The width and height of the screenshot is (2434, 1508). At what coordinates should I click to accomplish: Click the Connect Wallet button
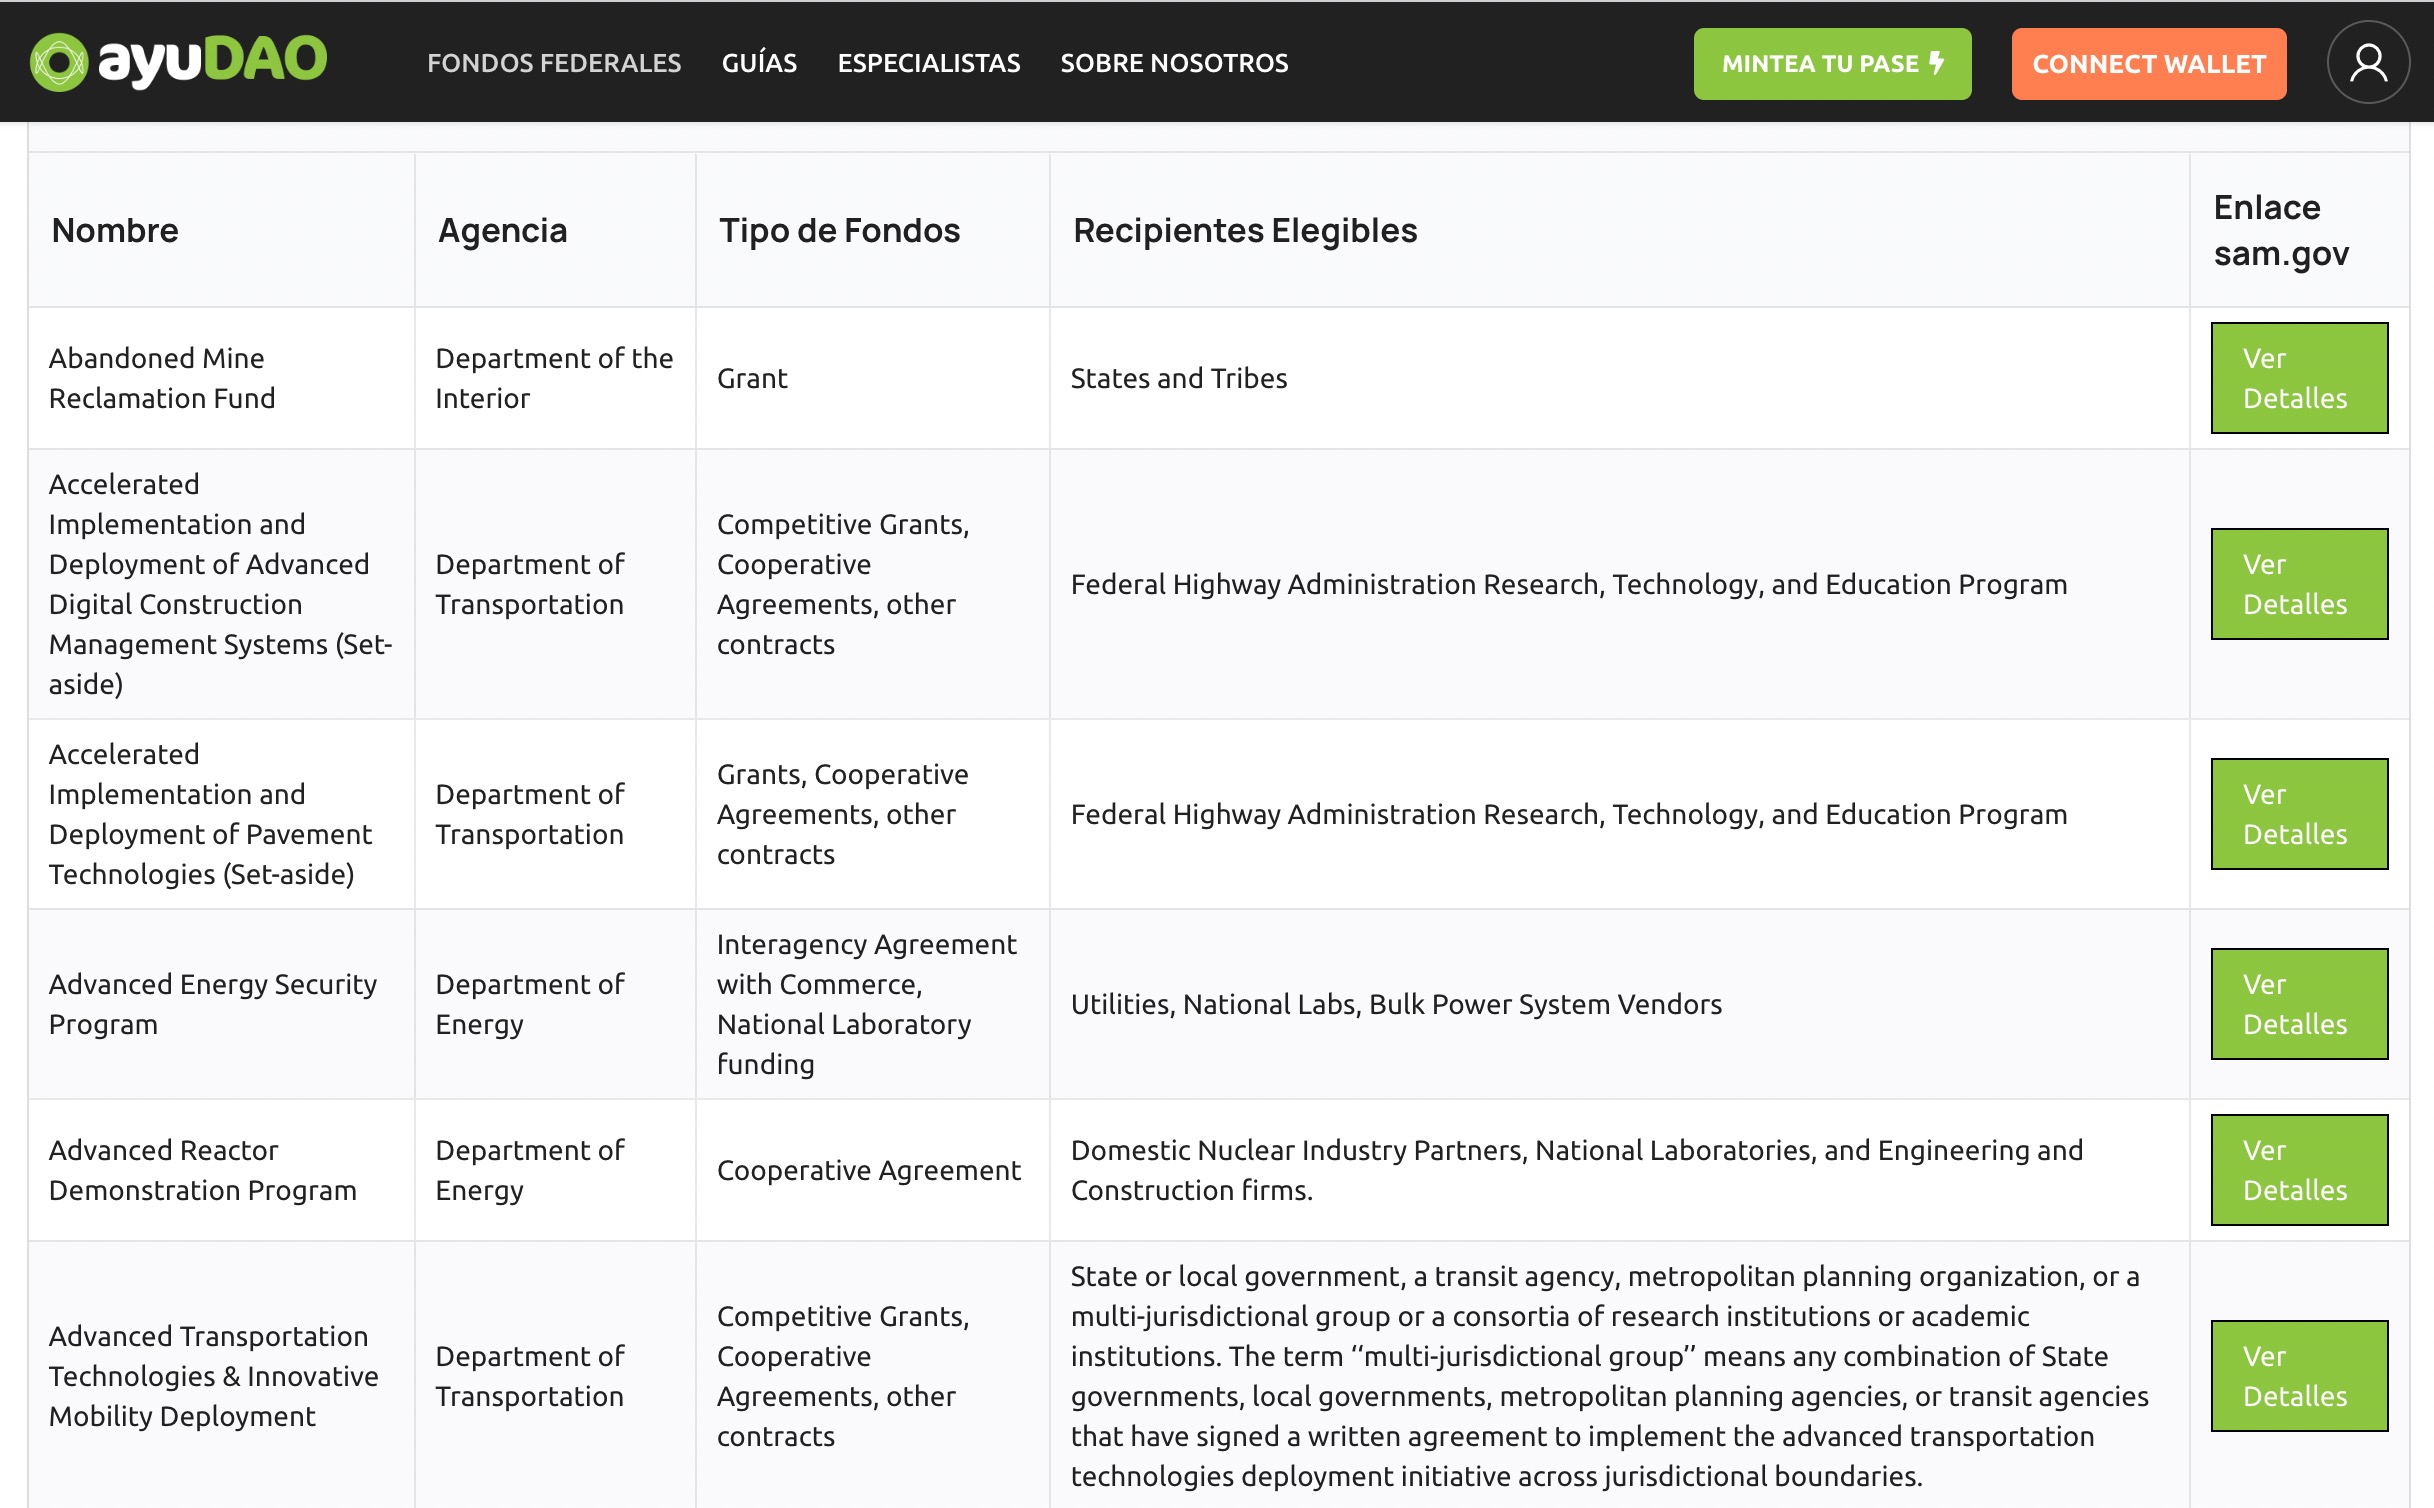pyautogui.click(x=2148, y=64)
